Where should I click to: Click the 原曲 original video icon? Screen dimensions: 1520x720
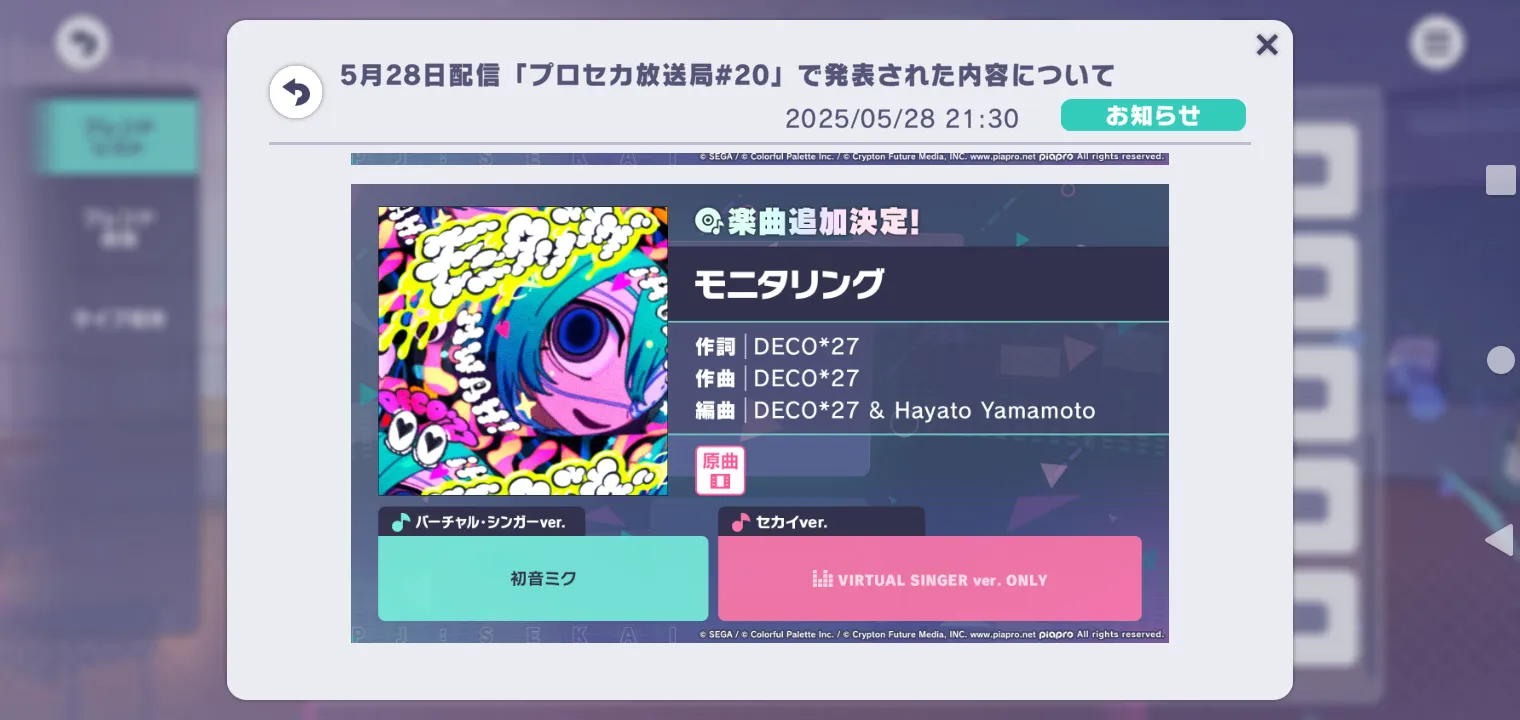[720, 470]
